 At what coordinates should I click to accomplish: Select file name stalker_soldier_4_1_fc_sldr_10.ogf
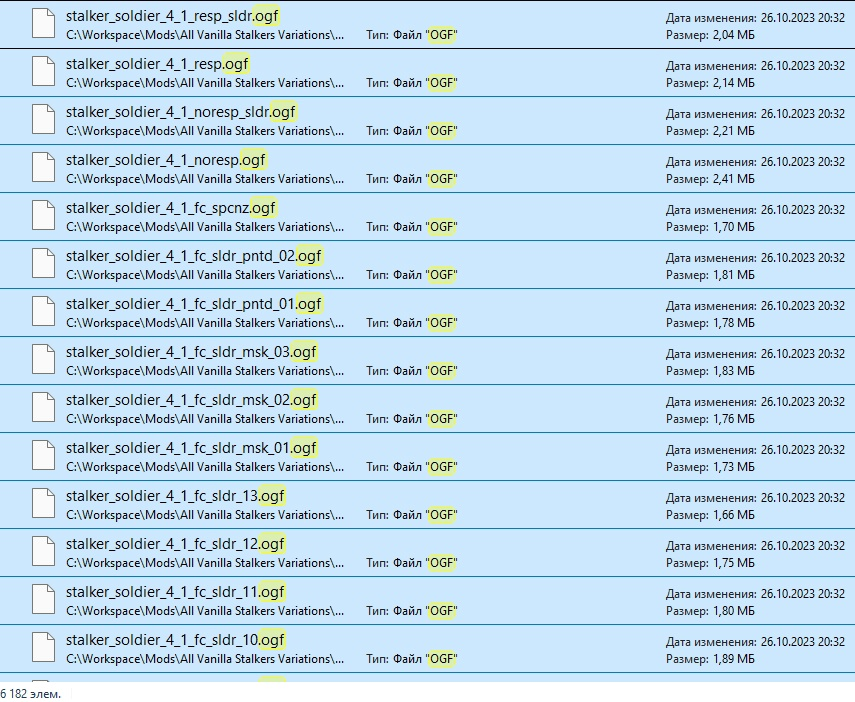175,640
